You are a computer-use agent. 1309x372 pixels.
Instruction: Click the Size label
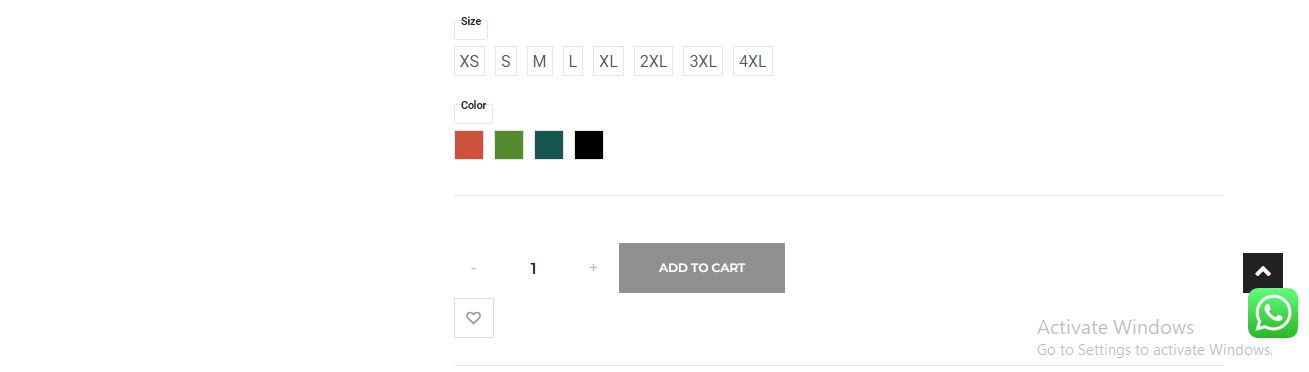pyautogui.click(x=471, y=22)
